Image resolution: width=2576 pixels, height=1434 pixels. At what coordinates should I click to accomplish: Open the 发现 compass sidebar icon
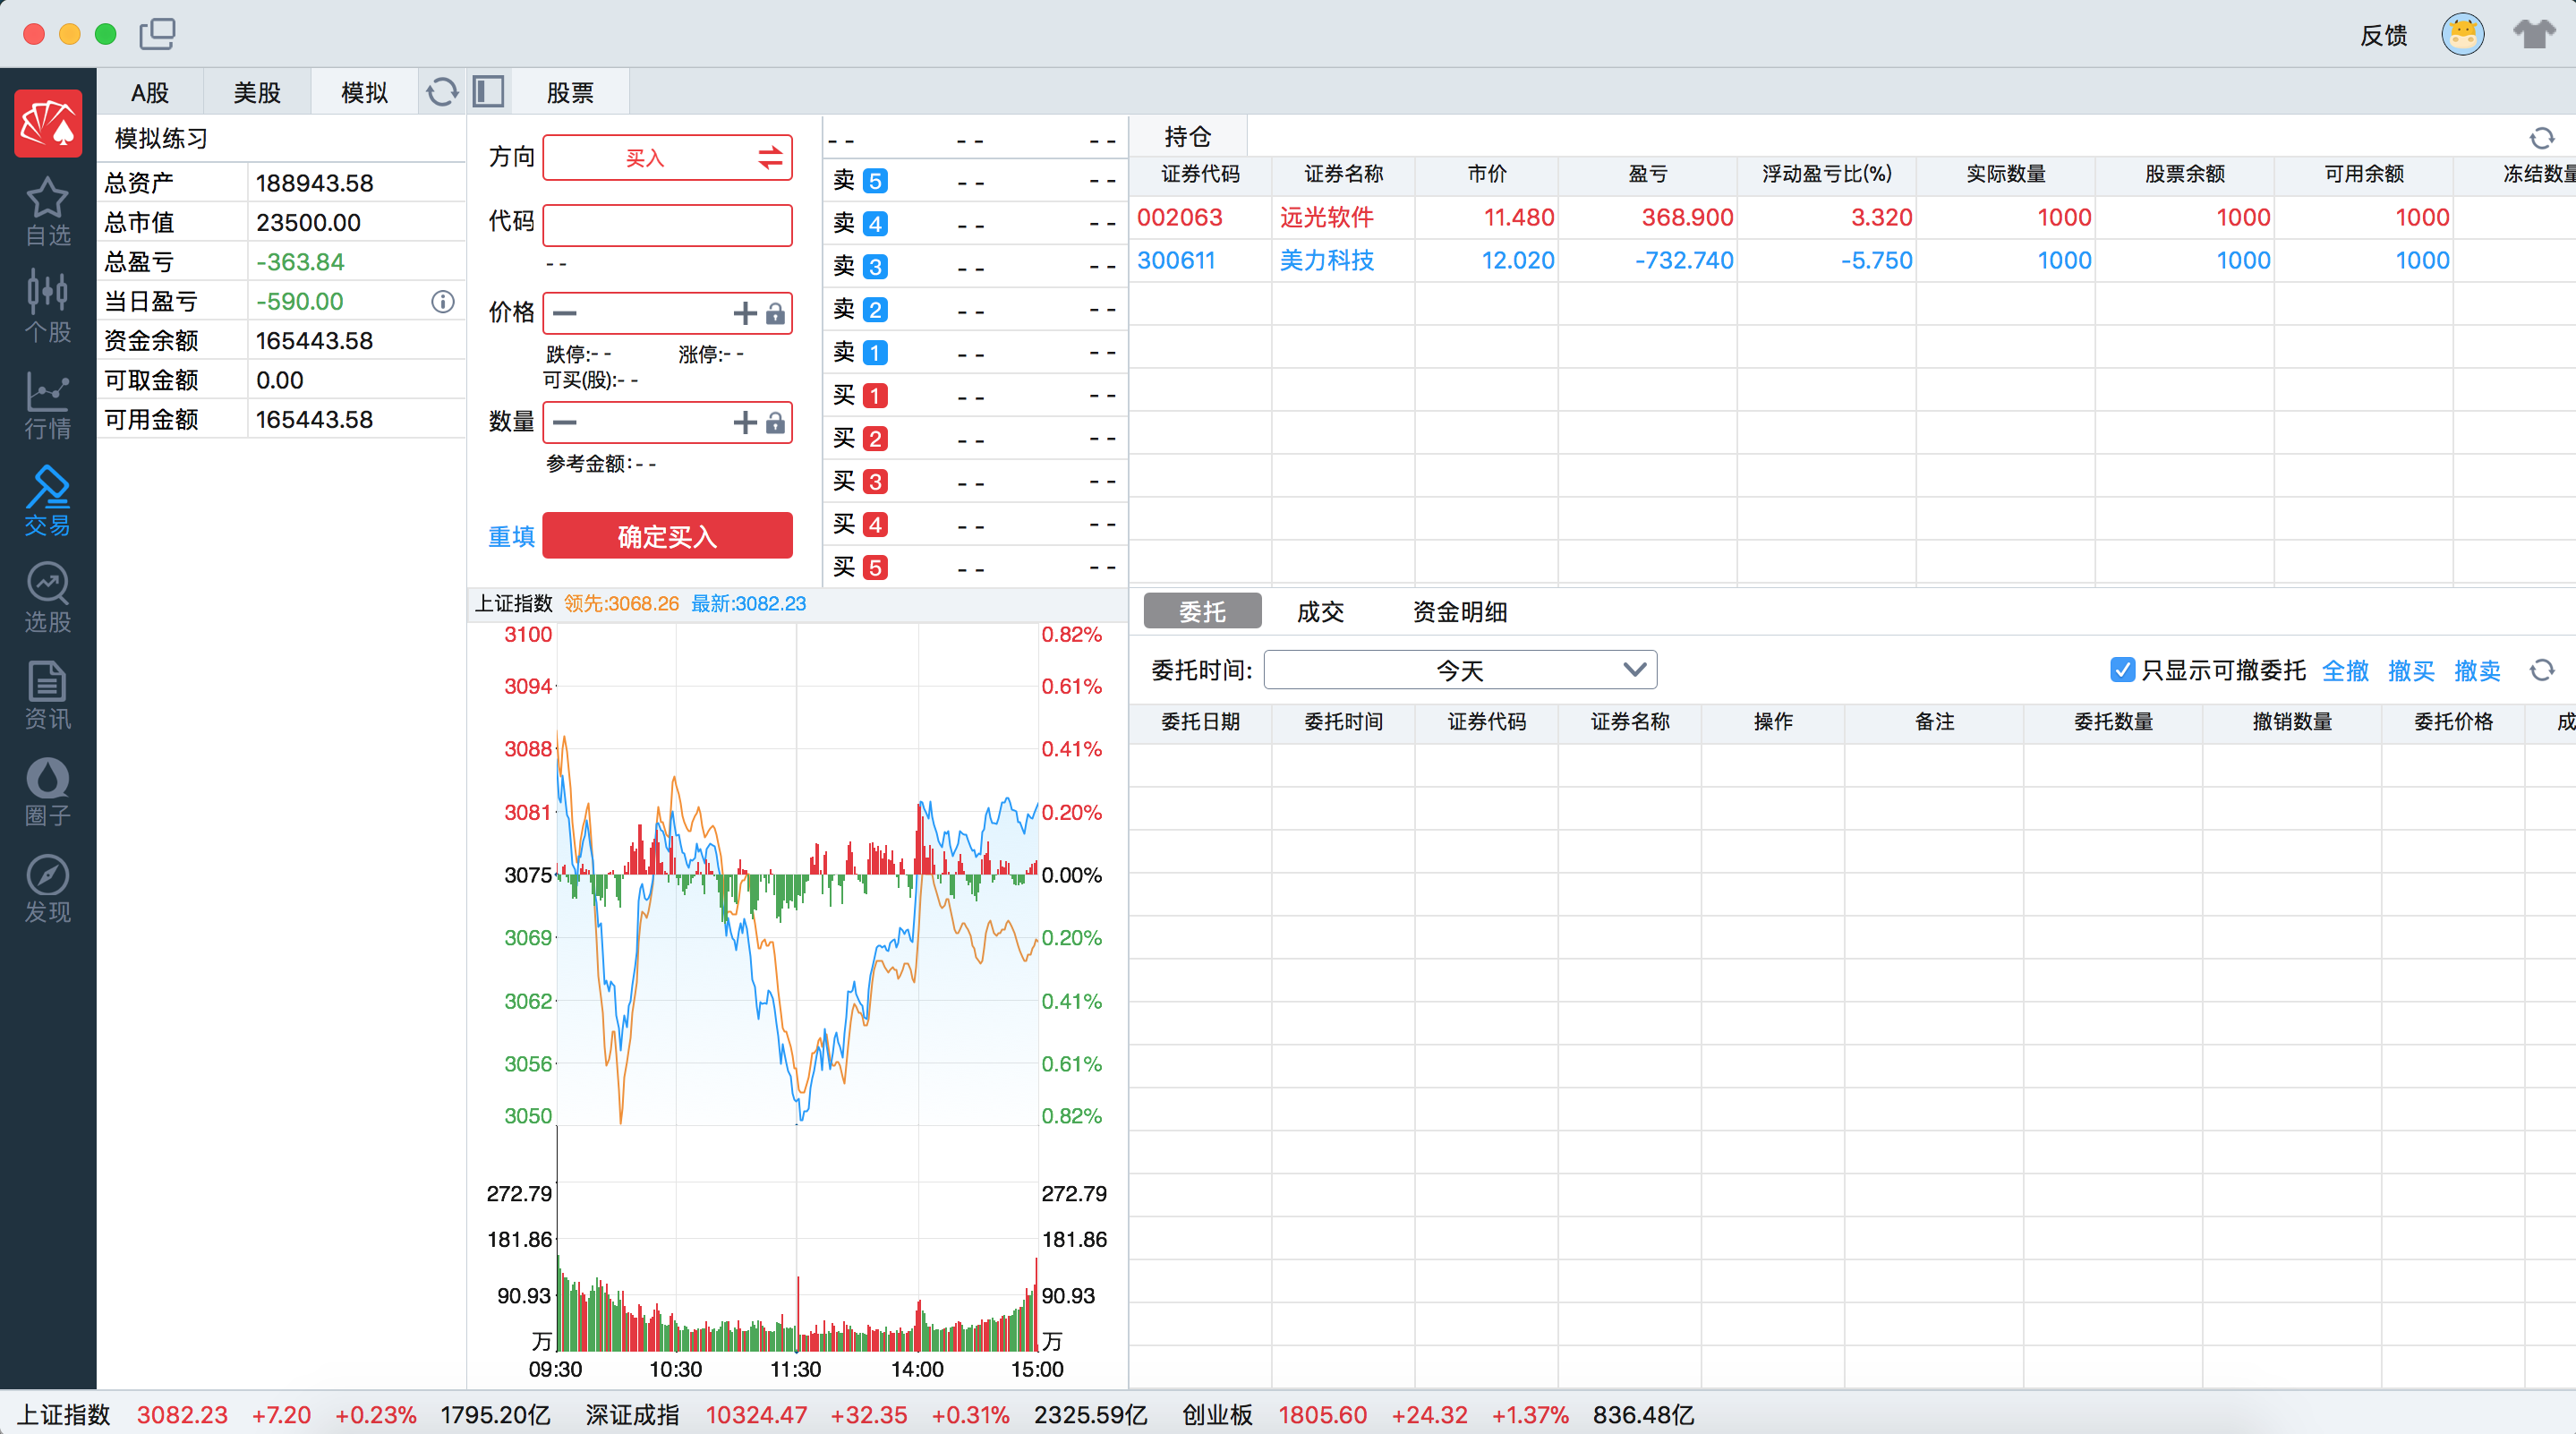point(47,888)
